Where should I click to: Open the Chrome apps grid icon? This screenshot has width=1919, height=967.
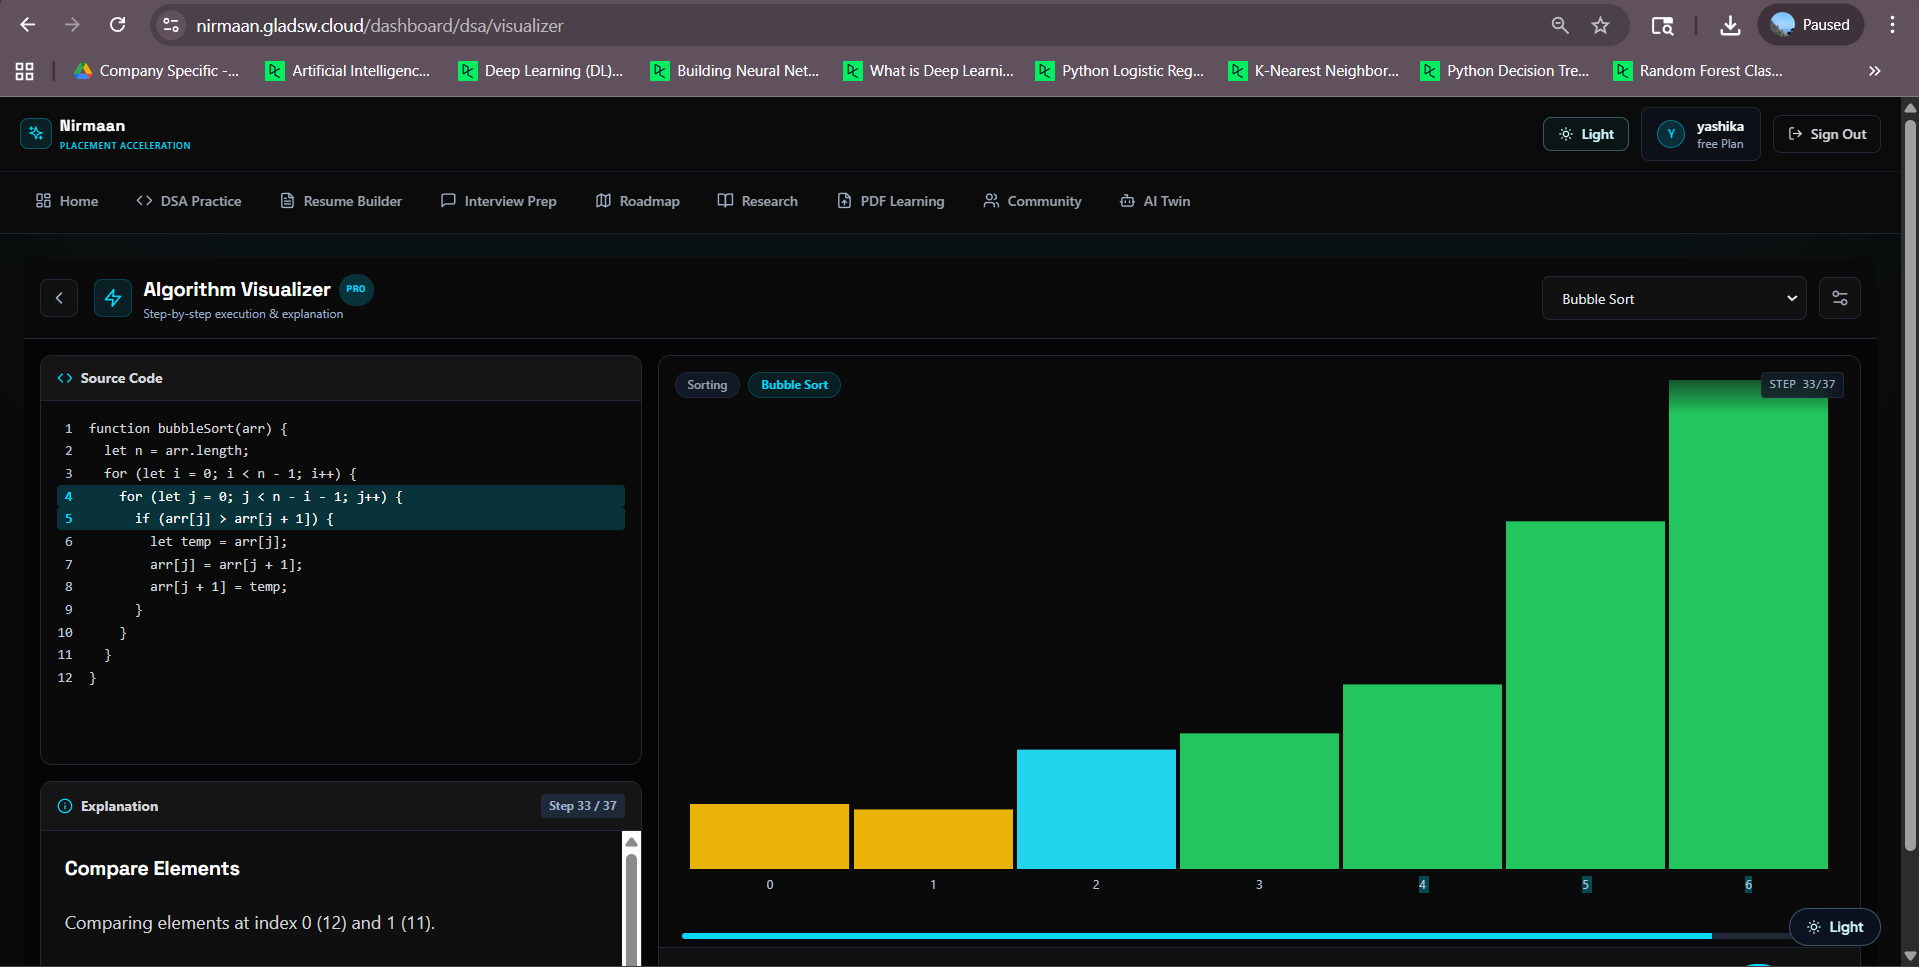pos(25,71)
